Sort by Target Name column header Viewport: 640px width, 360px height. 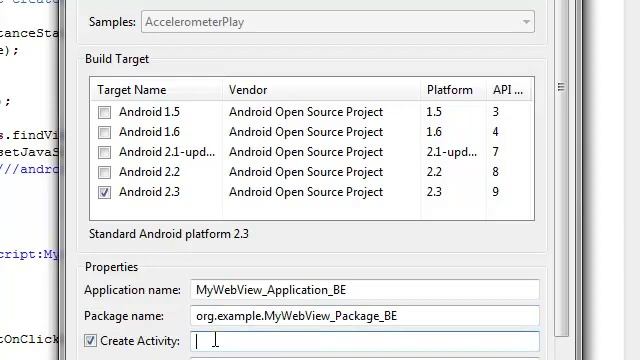pos(156,90)
